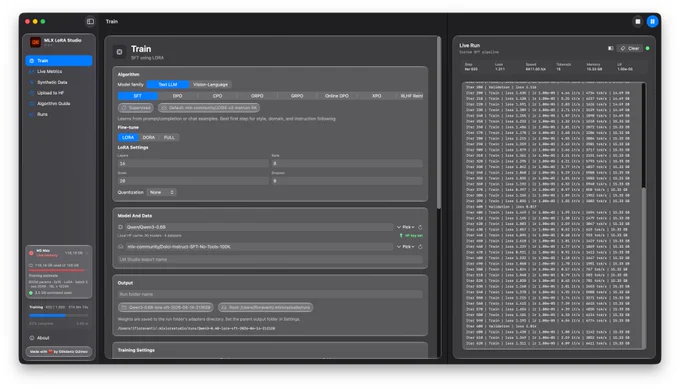Click the green Live Run status indicator
This screenshot has height=389, width=680.
tap(647, 48)
